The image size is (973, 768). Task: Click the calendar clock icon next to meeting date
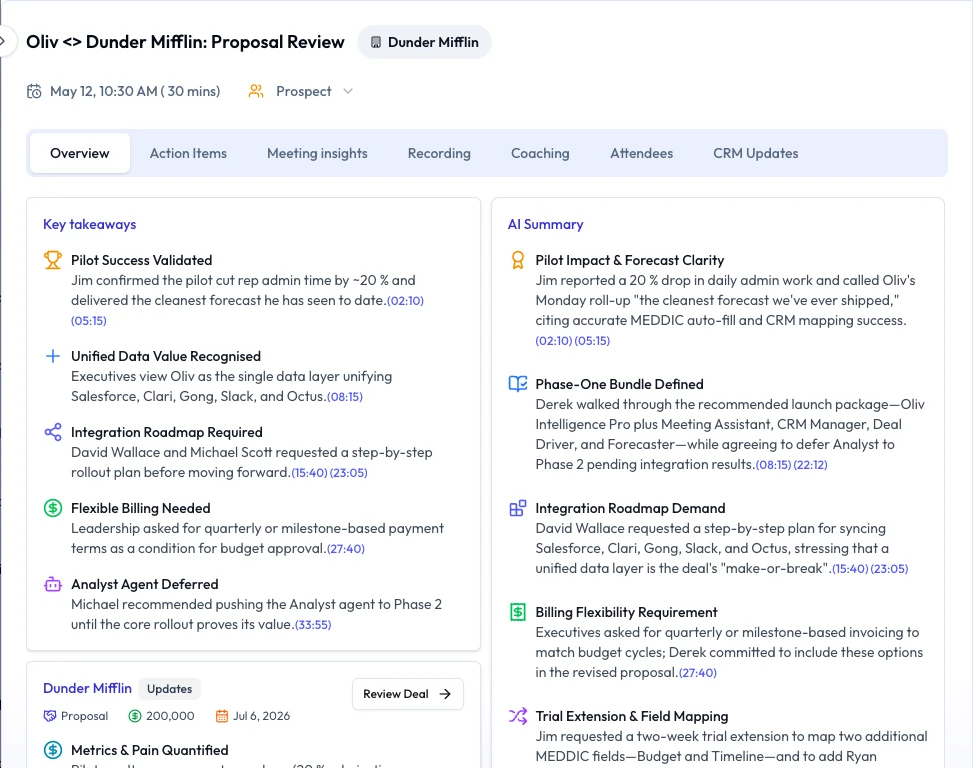tap(34, 91)
